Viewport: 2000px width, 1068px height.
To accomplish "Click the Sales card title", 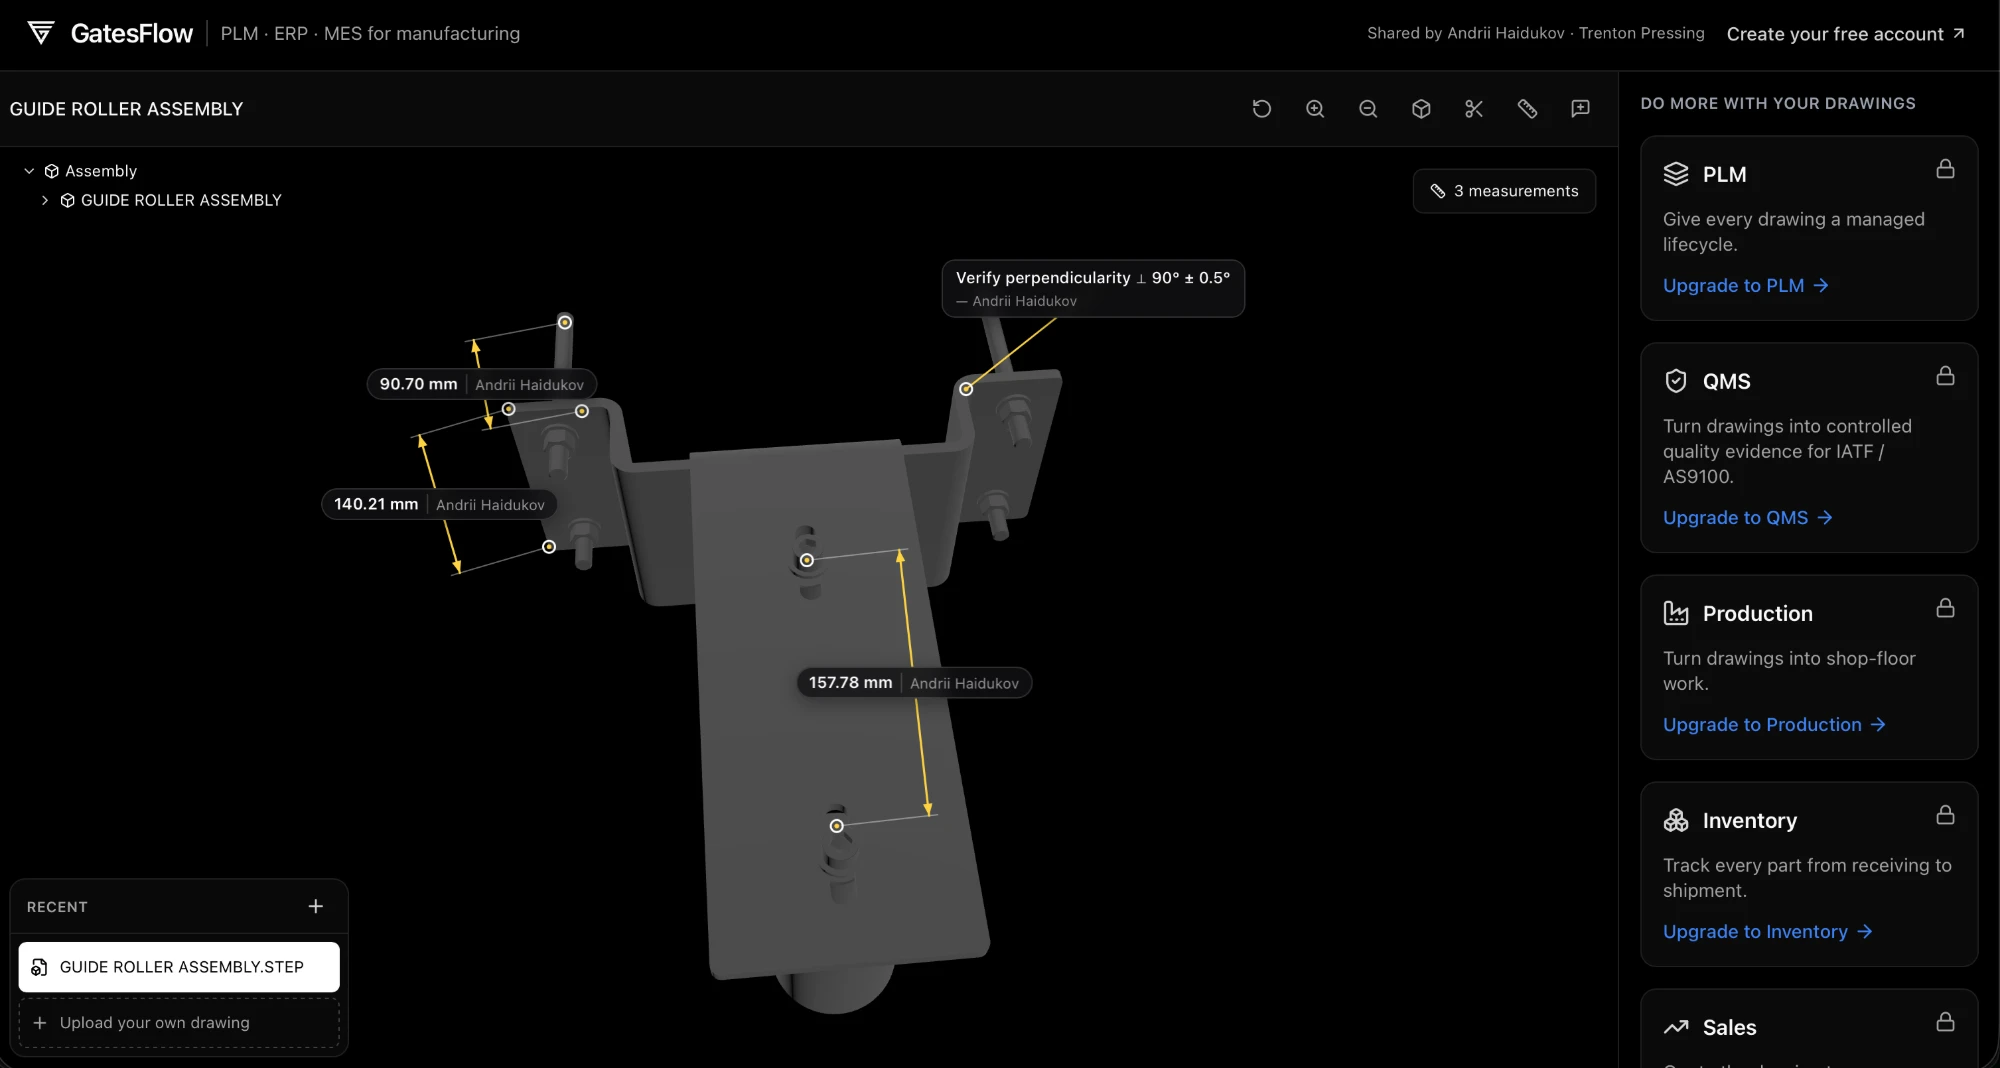I will coord(1729,1027).
